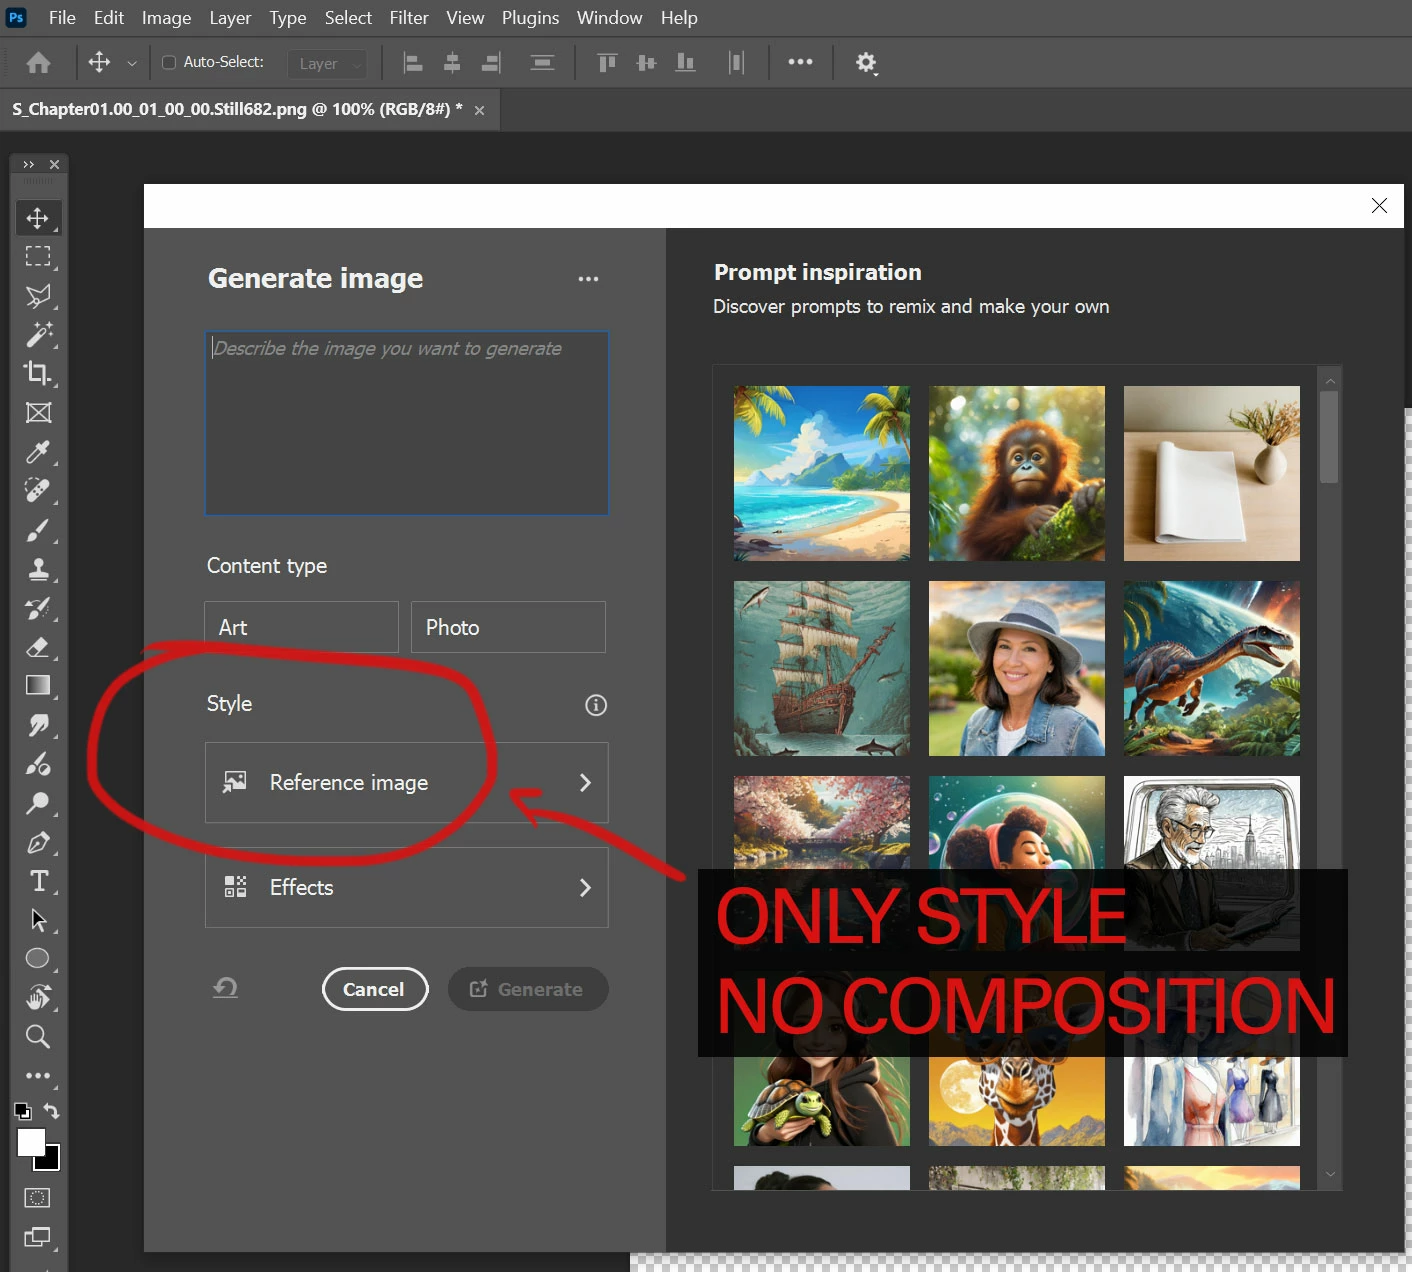Open the Filter menu
Viewport: 1412px width, 1272px height.
[409, 18]
